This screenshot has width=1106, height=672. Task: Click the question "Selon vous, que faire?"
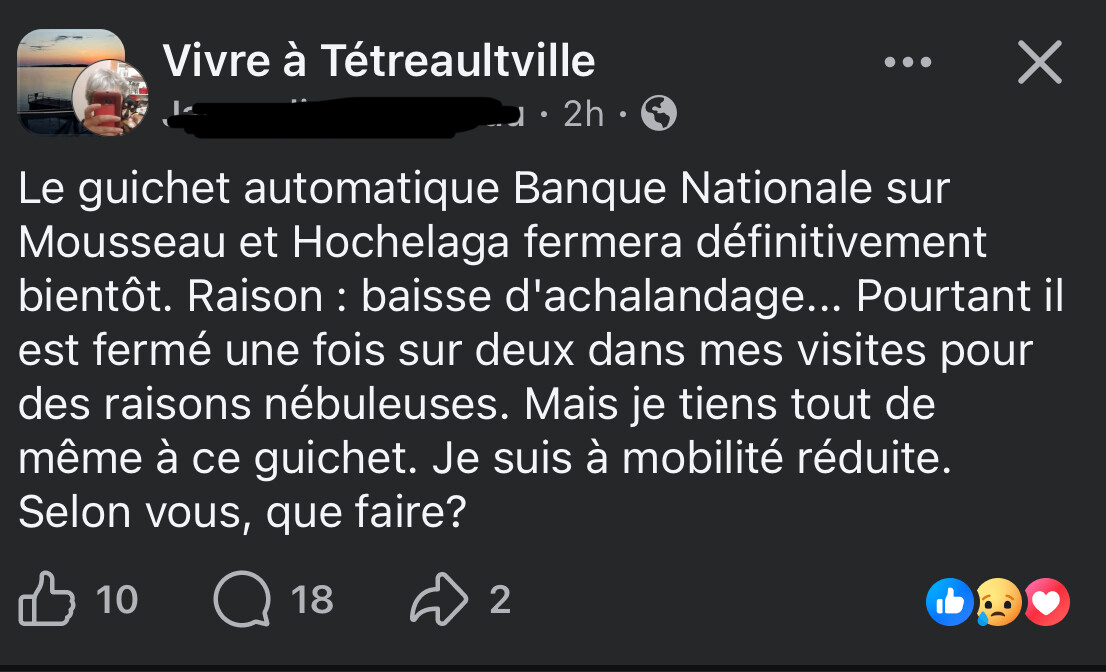(243, 513)
